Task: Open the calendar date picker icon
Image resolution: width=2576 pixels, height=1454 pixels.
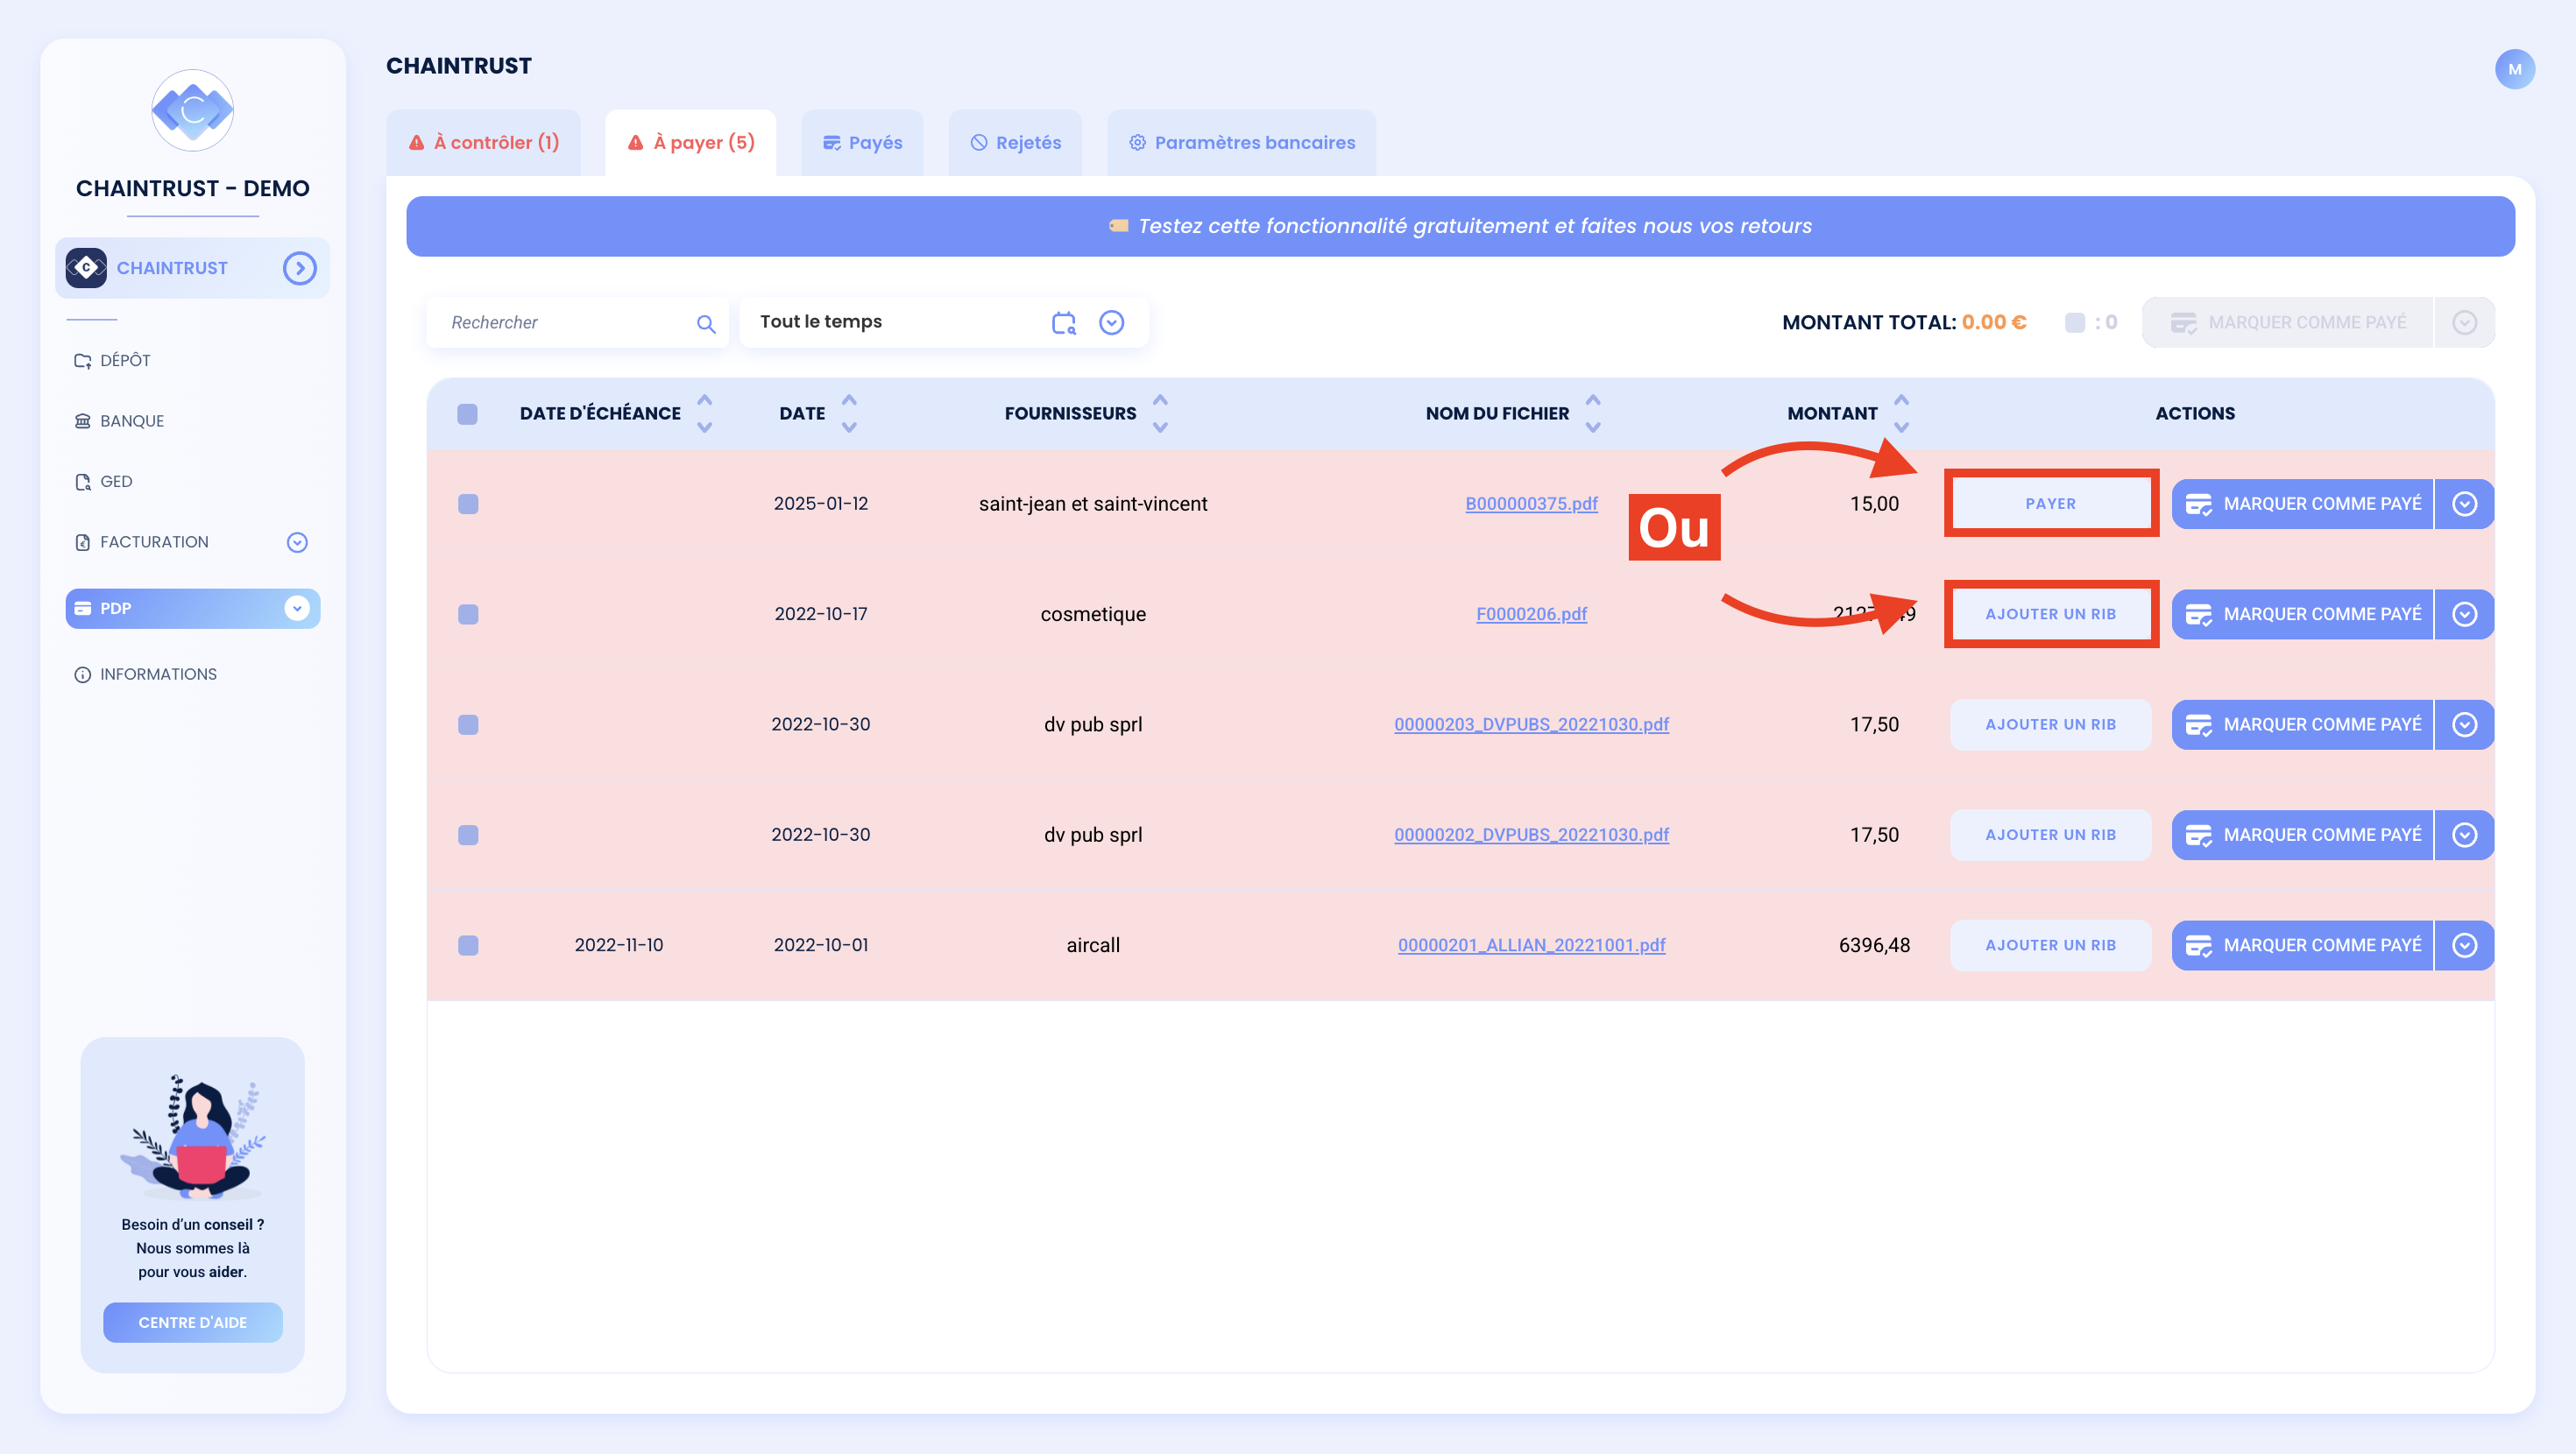Action: (1064, 322)
